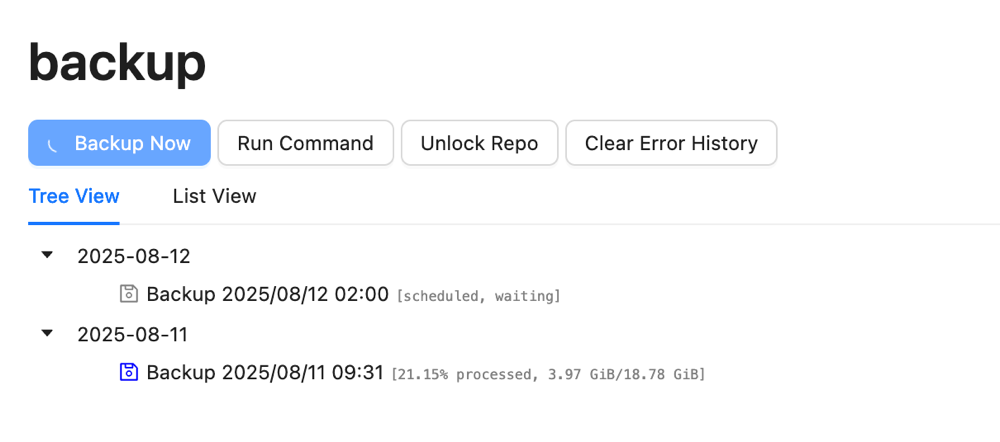The width and height of the screenshot is (1000, 442).
Task: Collapse the 2025-08-11 tree group arrow
Action: 47,333
